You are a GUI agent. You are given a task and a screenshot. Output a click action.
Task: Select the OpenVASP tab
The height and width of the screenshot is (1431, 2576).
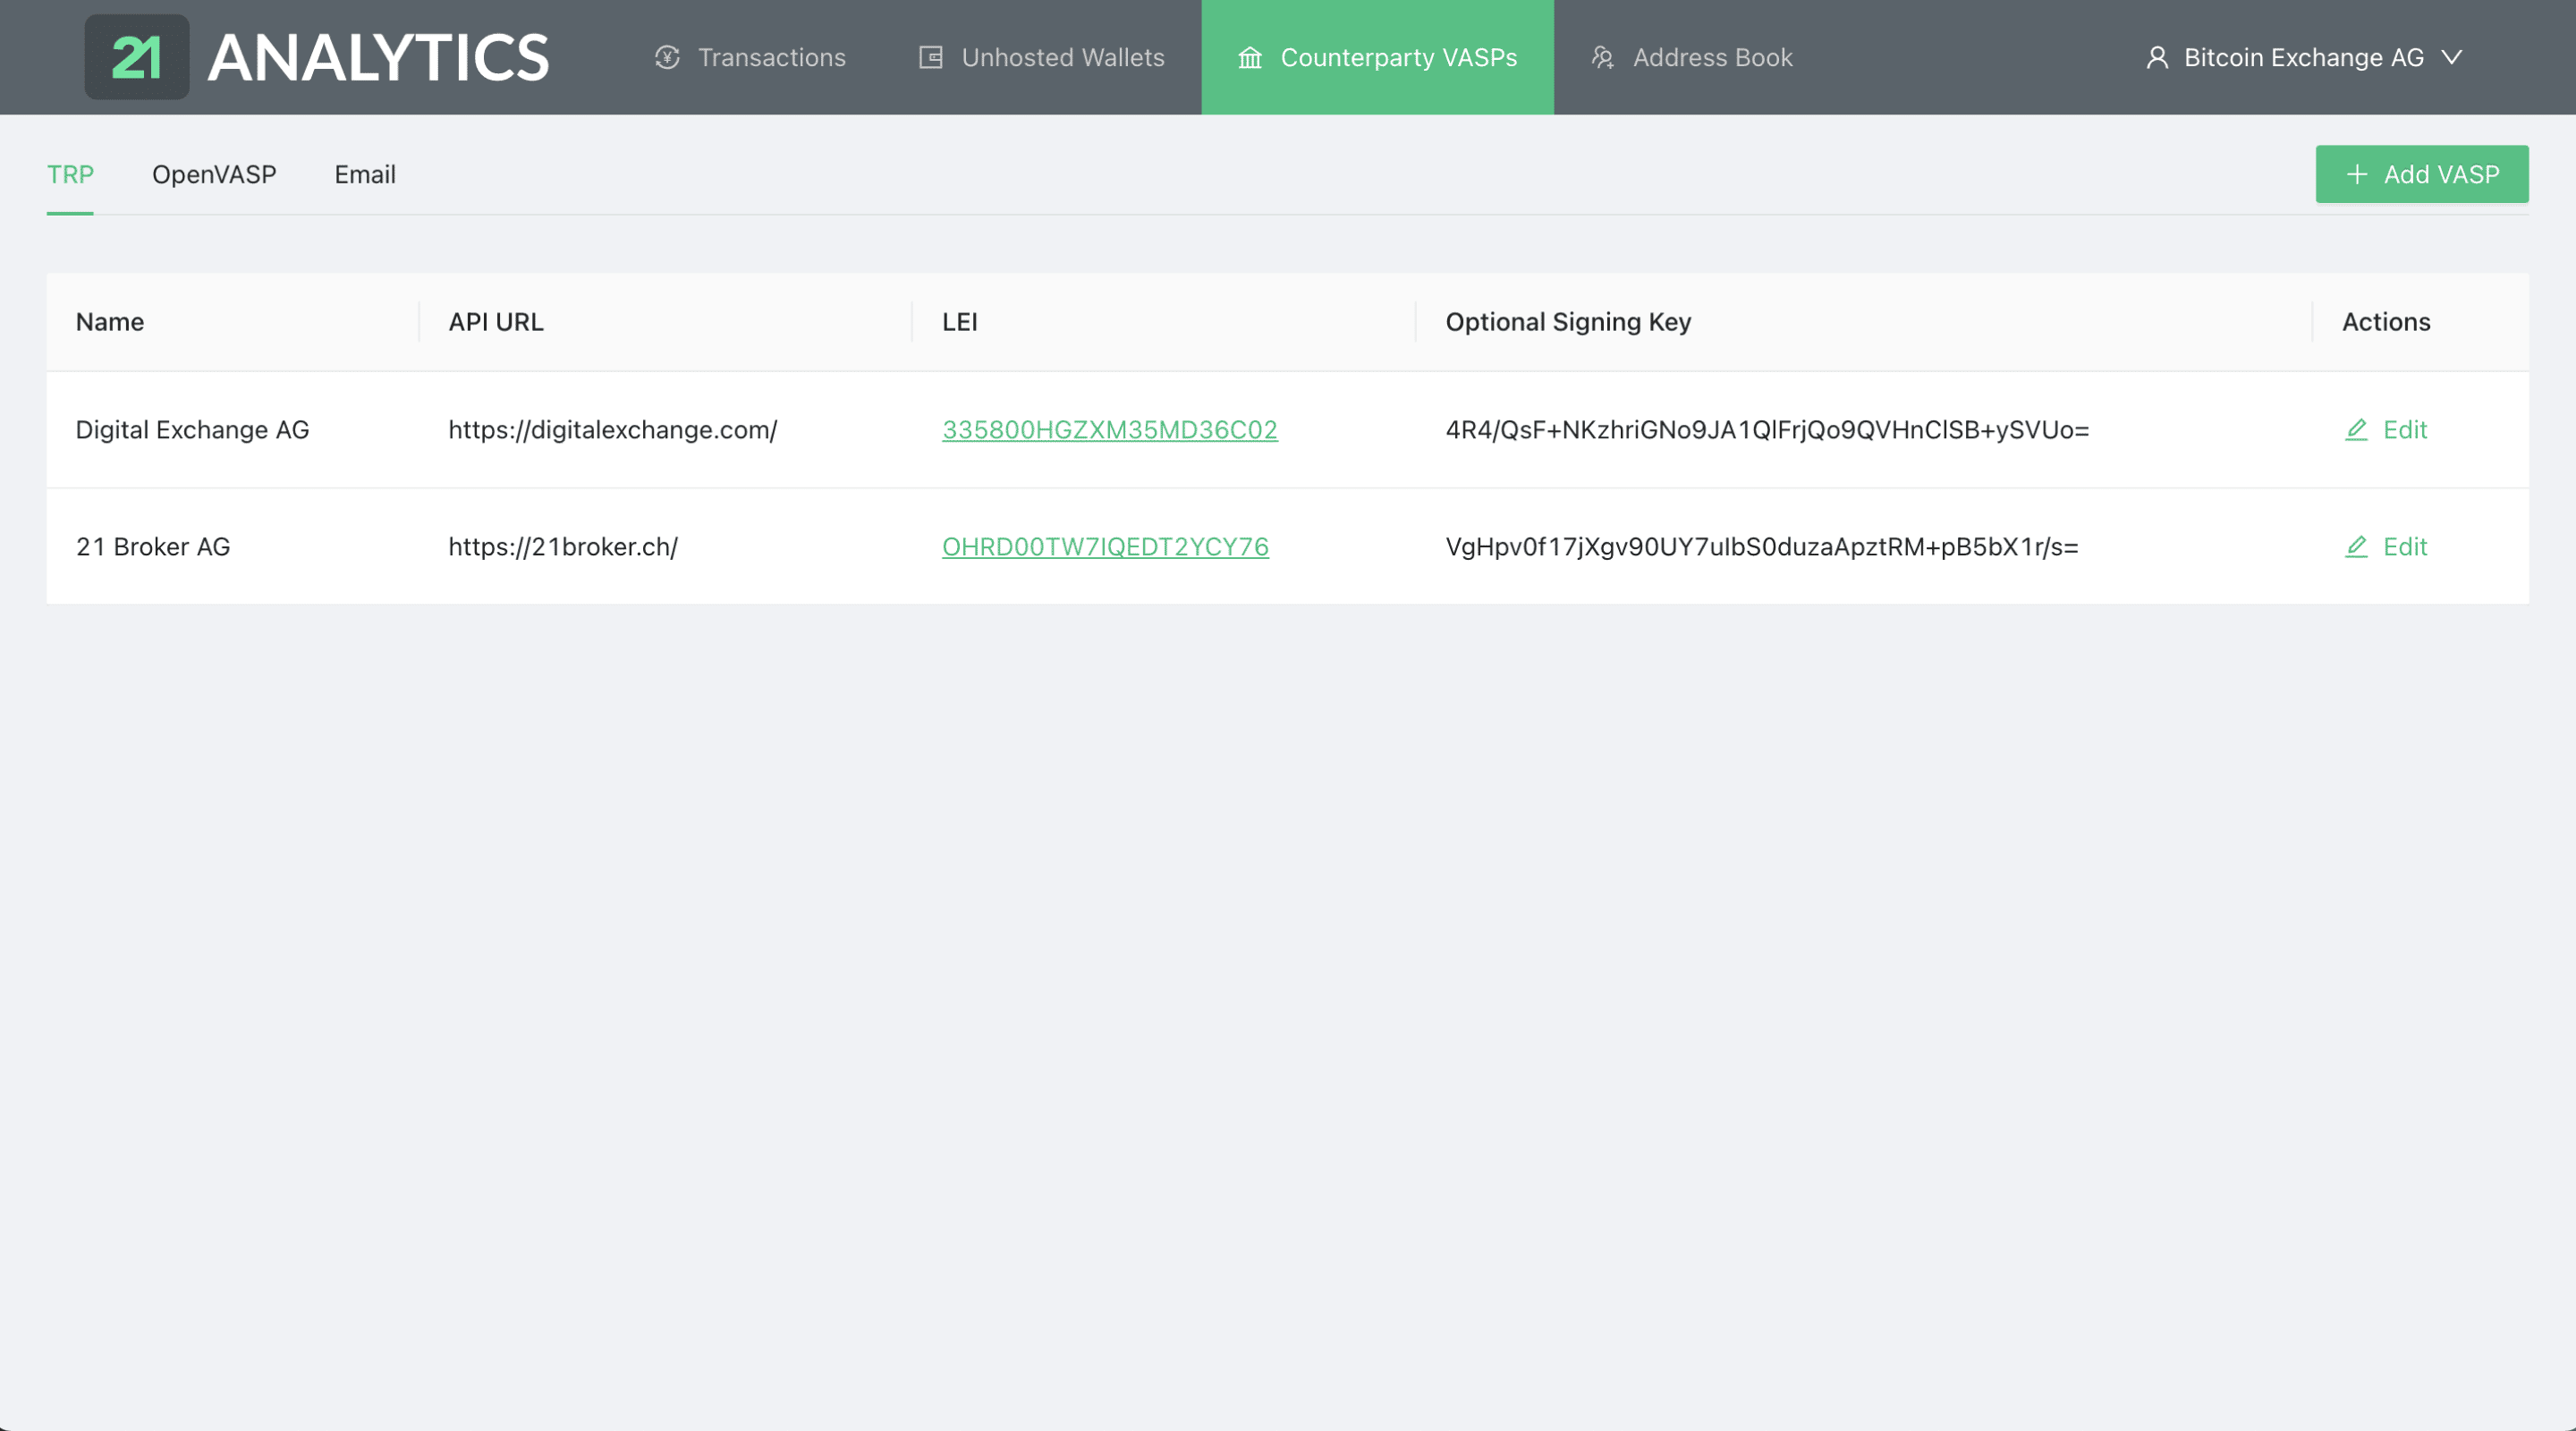[213, 173]
